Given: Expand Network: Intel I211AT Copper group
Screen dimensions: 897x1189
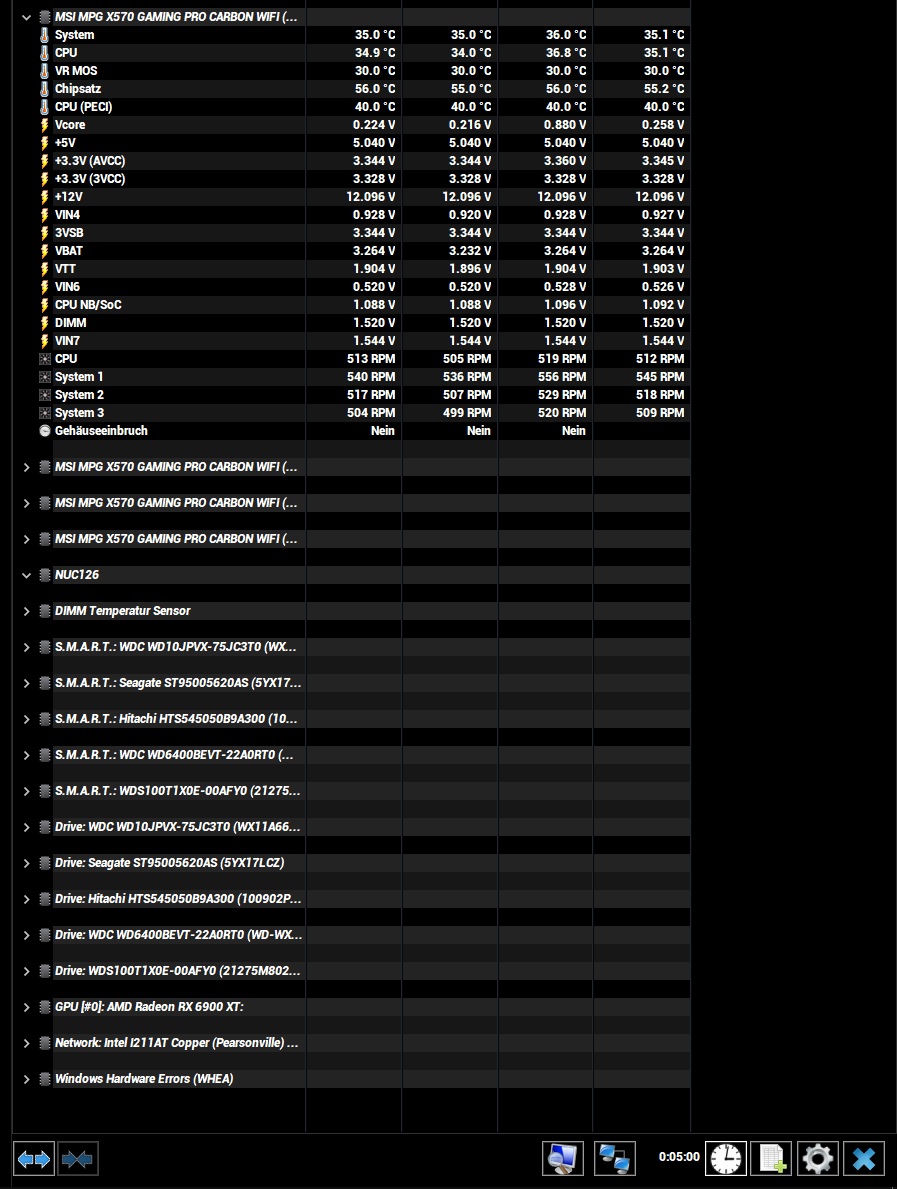Looking at the screenshot, I should 27,1043.
